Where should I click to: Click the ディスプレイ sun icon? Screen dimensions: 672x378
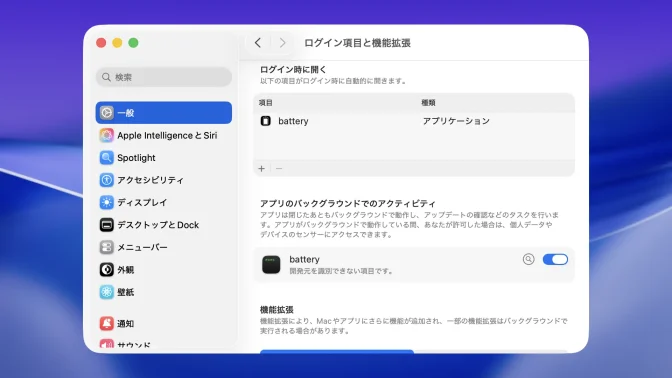click(x=107, y=202)
